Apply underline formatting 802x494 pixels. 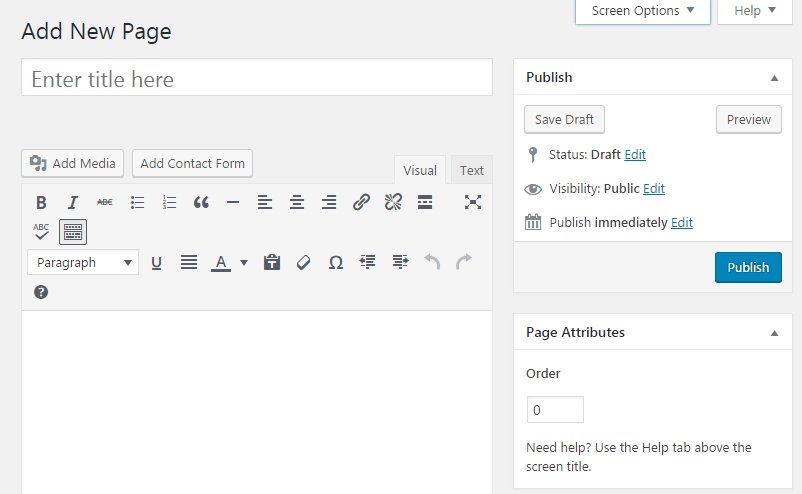pyautogui.click(x=157, y=263)
